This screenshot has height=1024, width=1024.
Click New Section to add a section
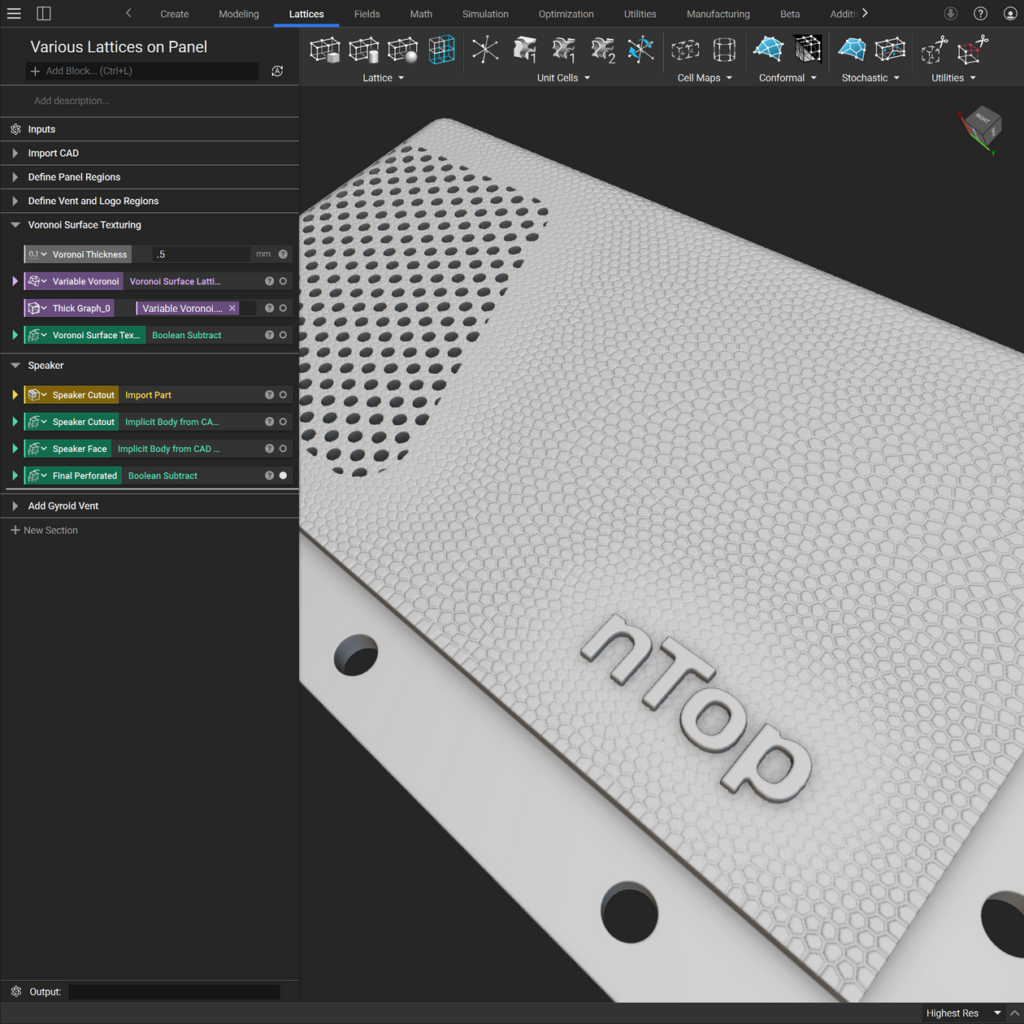click(x=44, y=530)
